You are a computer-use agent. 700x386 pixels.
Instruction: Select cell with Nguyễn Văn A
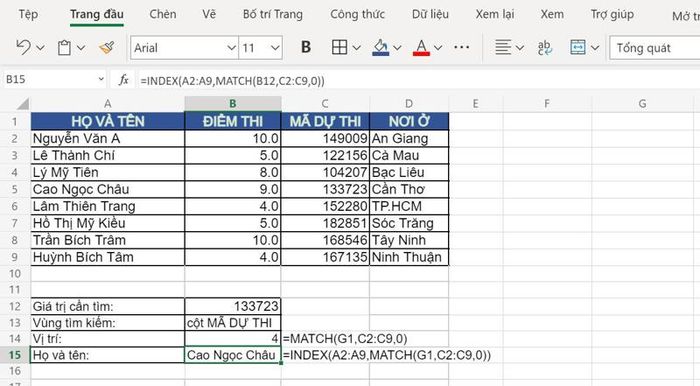click(x=108, y=139)
